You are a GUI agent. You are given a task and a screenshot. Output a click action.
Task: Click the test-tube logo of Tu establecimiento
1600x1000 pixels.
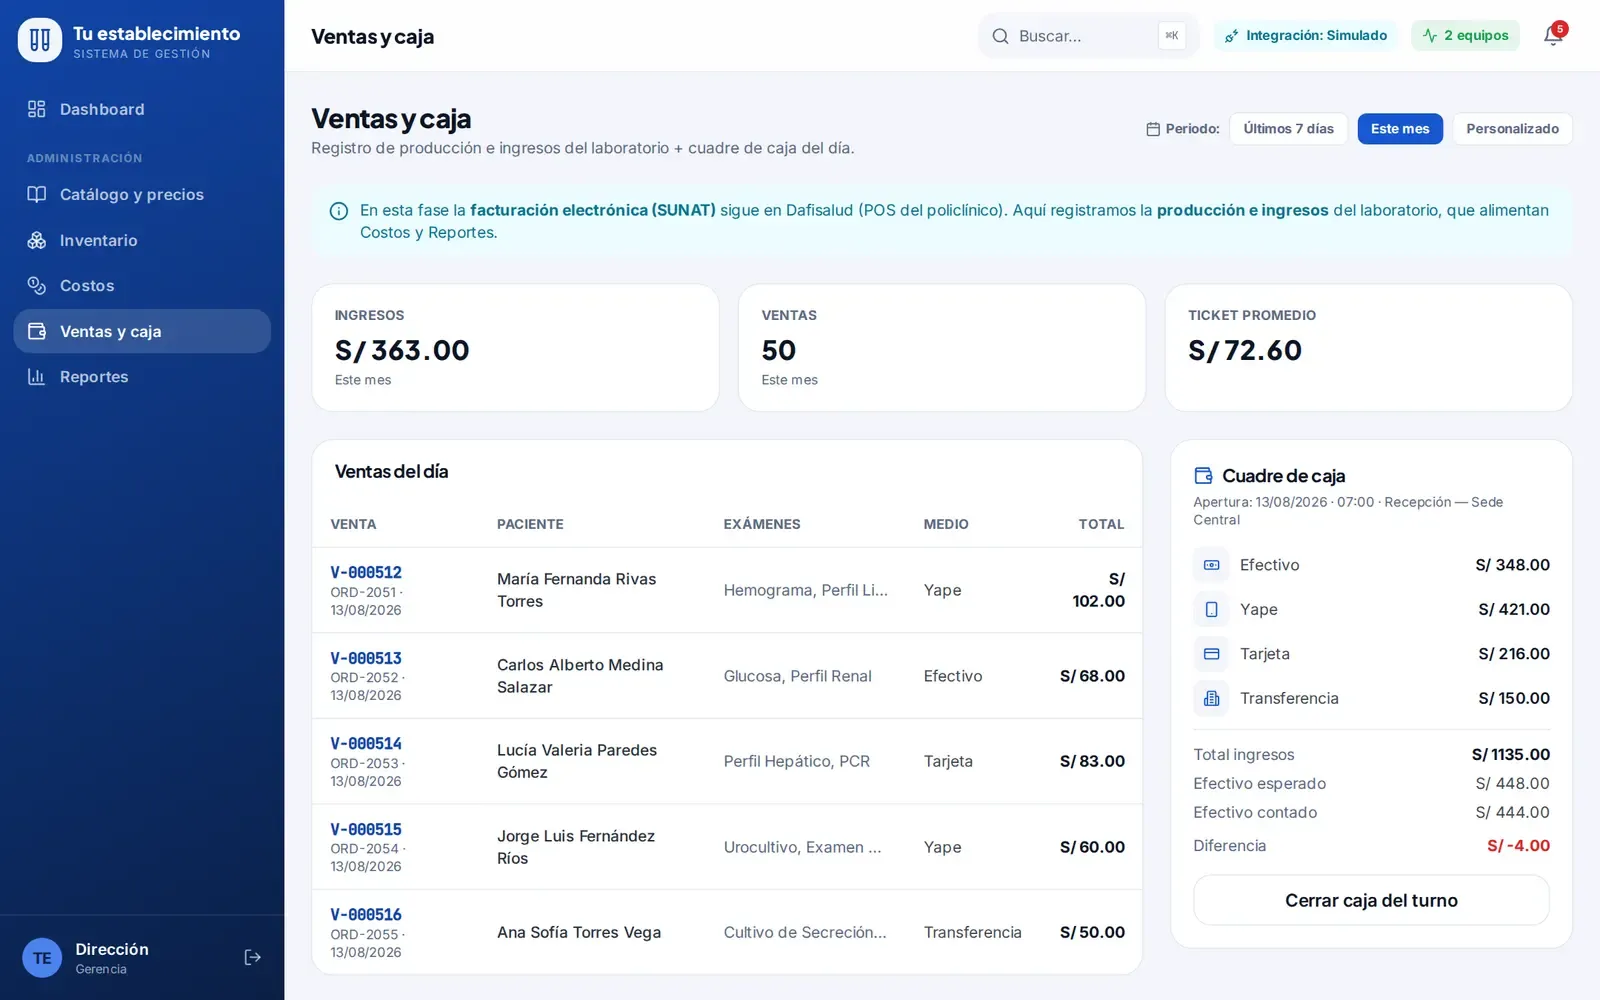(x=40, y=40)
